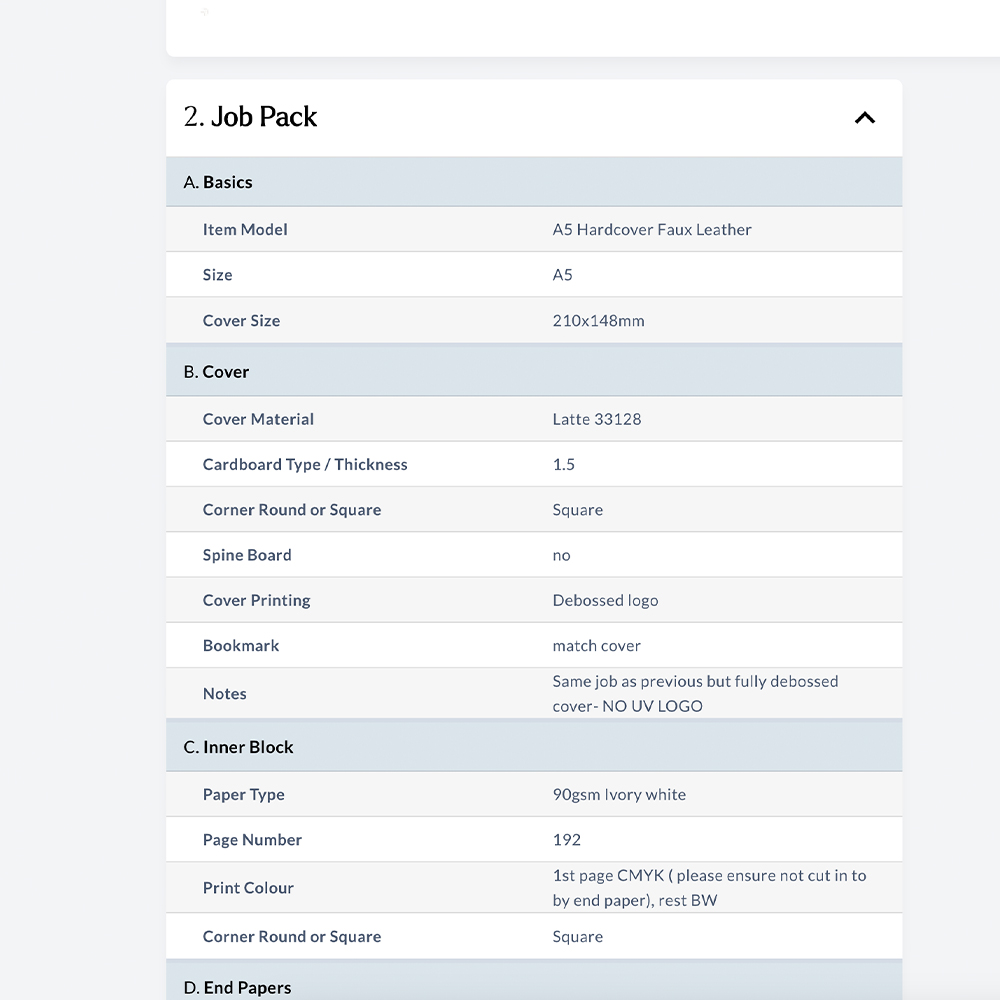Select the A5 Hardcover Faux Leather value

[652, 230]
